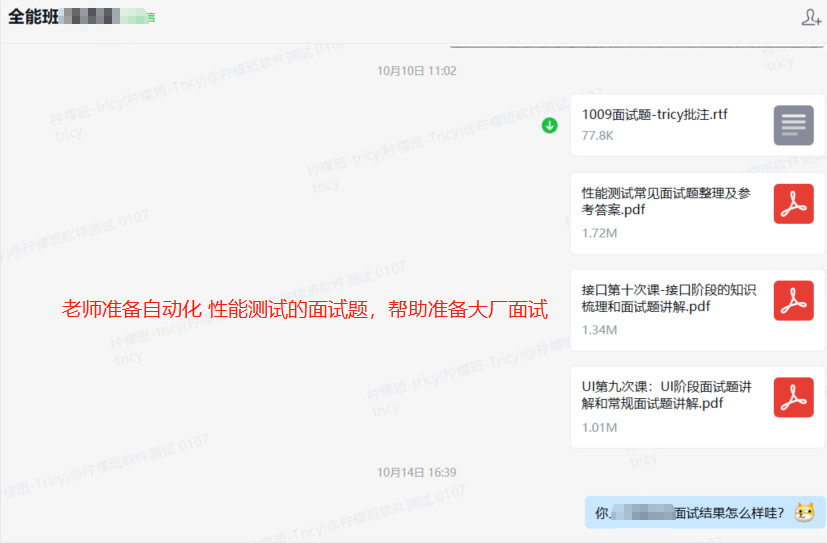The height and width of the screenshot is (543, 827).
Task: Click the 1.34M file size label
Action: [599, 330]
